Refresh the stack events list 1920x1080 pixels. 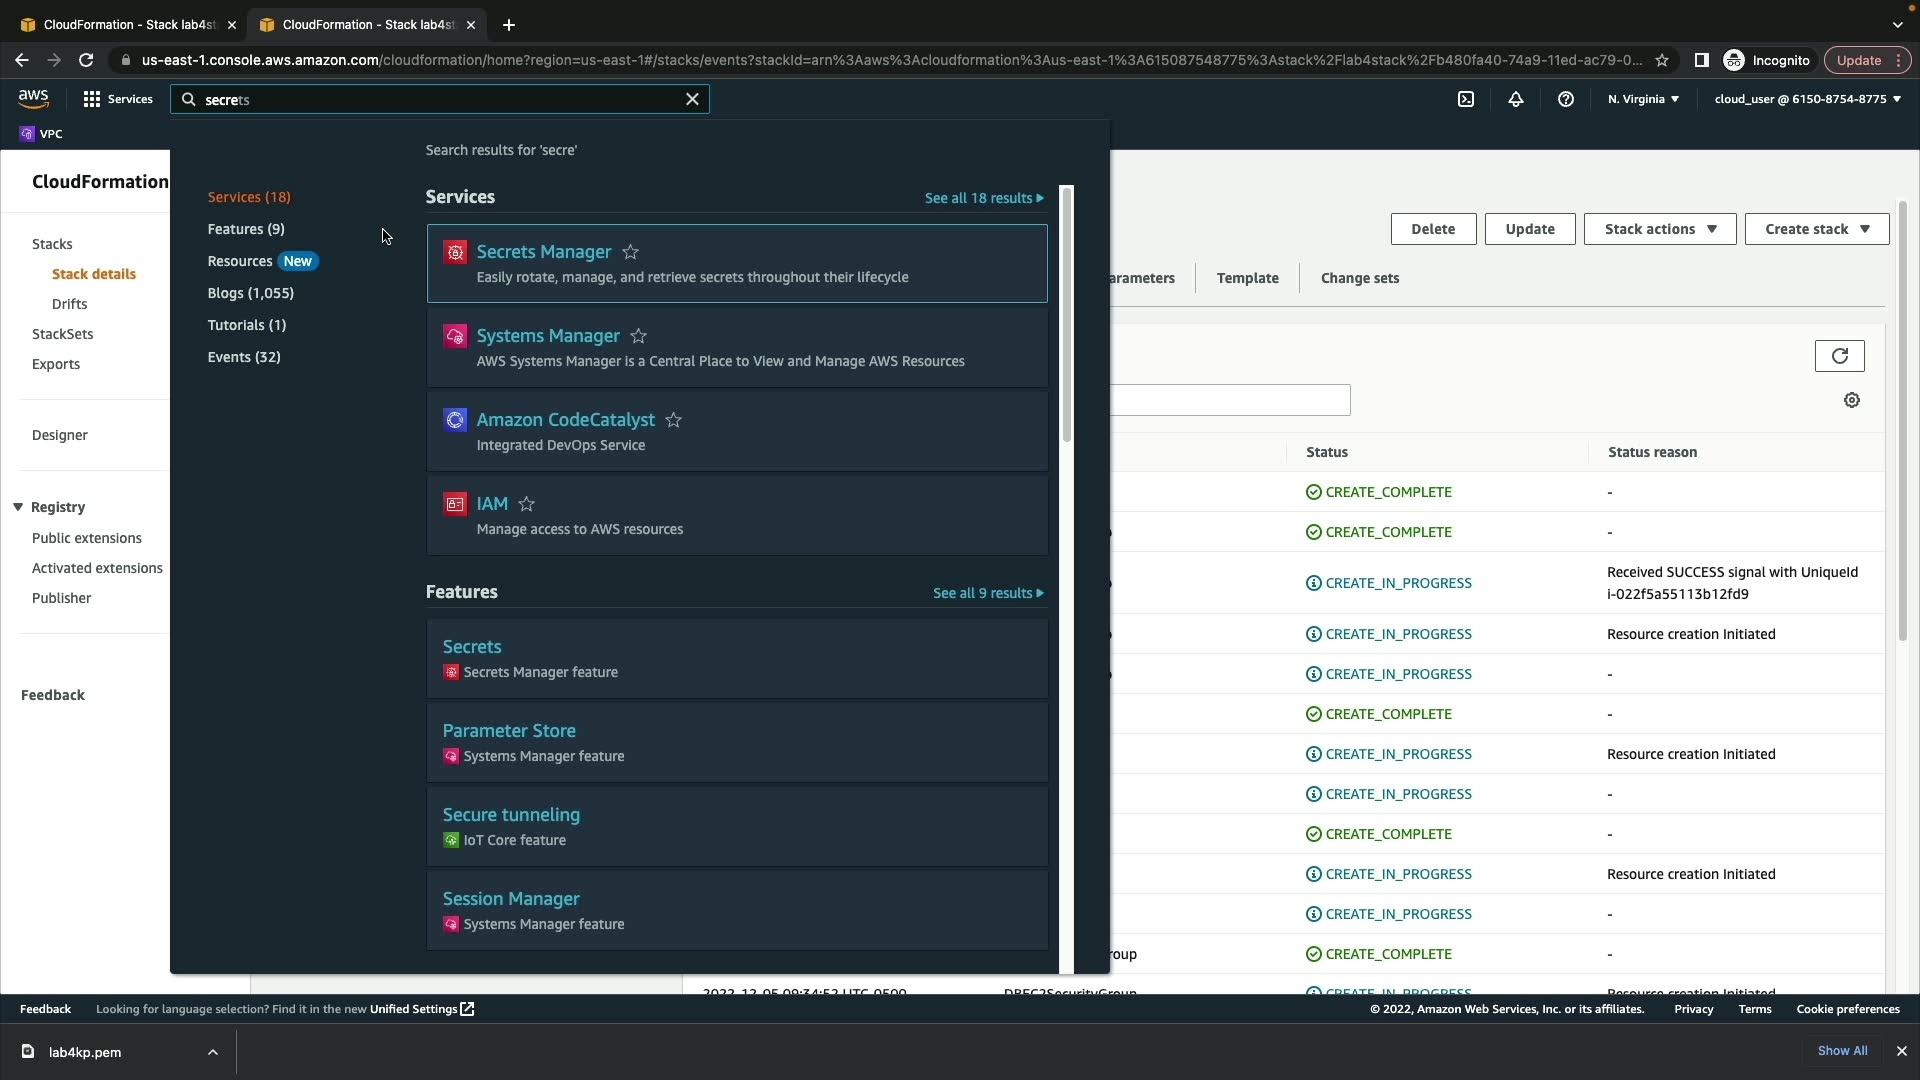1839,356
